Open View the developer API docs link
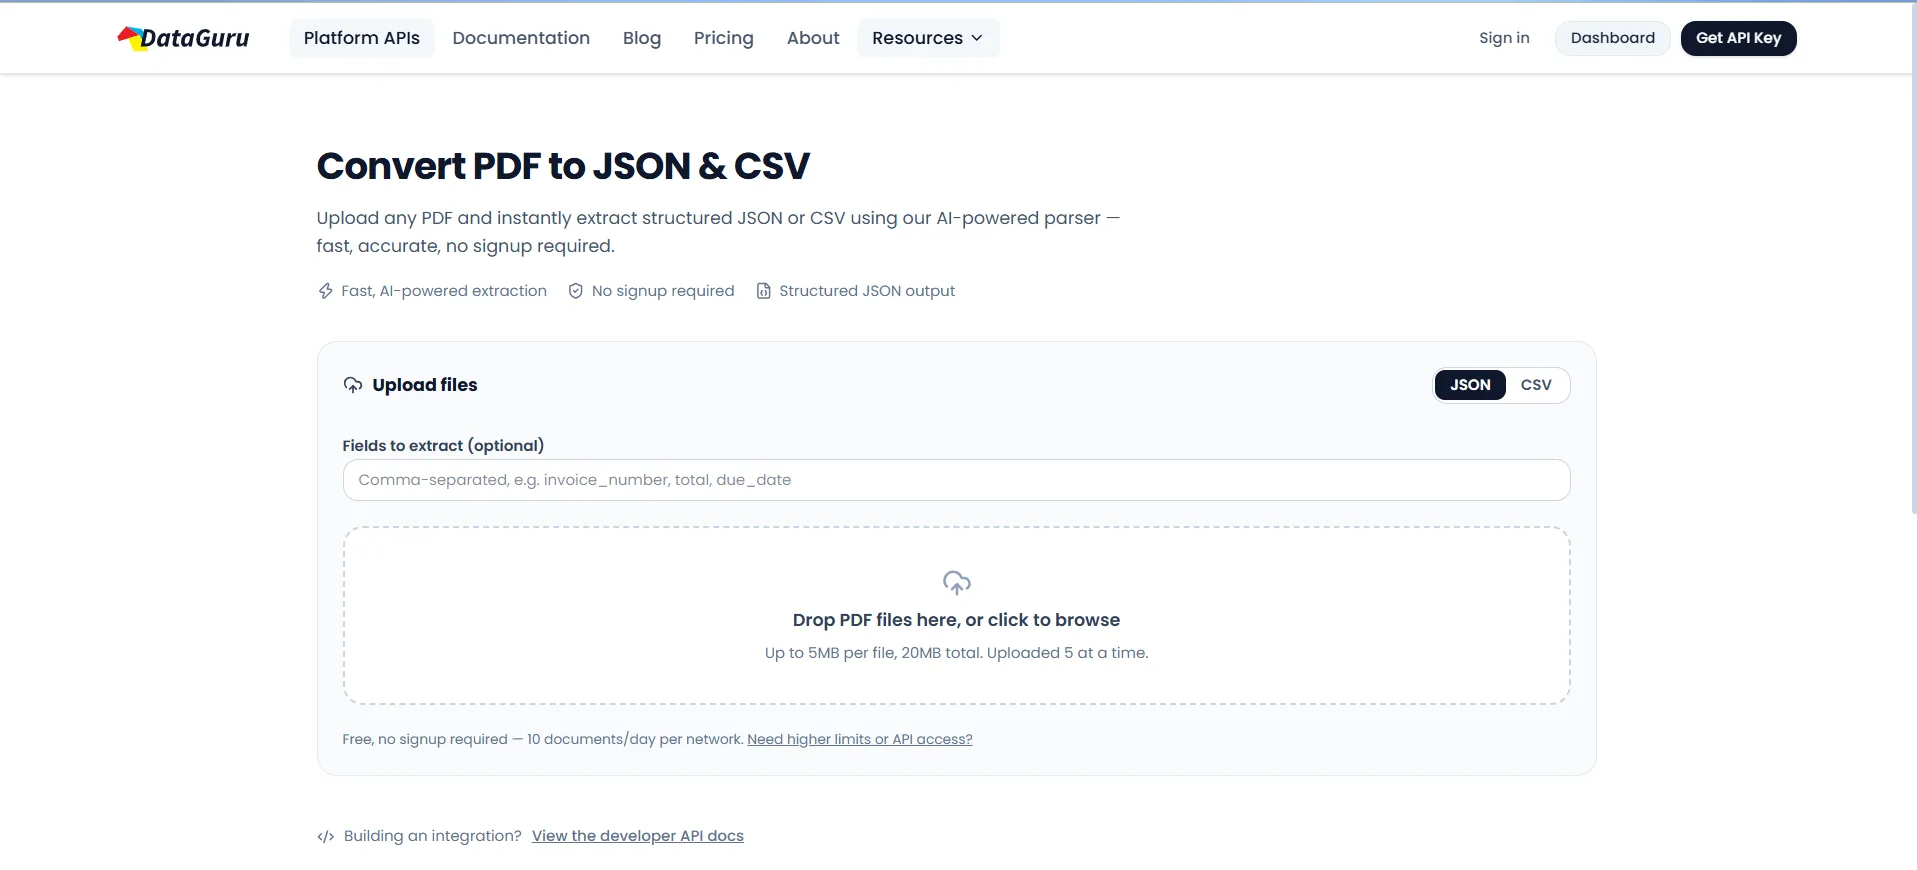The width and height of the screenshot is (1917, 870). (638, 836)
